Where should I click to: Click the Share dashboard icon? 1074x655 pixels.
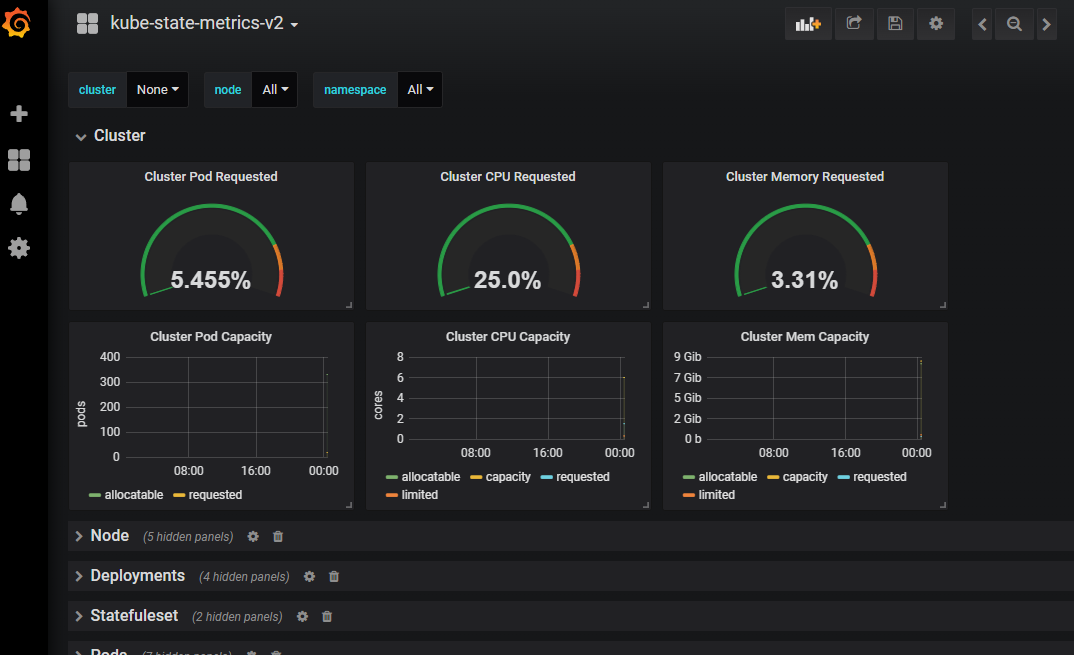coord(854,24)
